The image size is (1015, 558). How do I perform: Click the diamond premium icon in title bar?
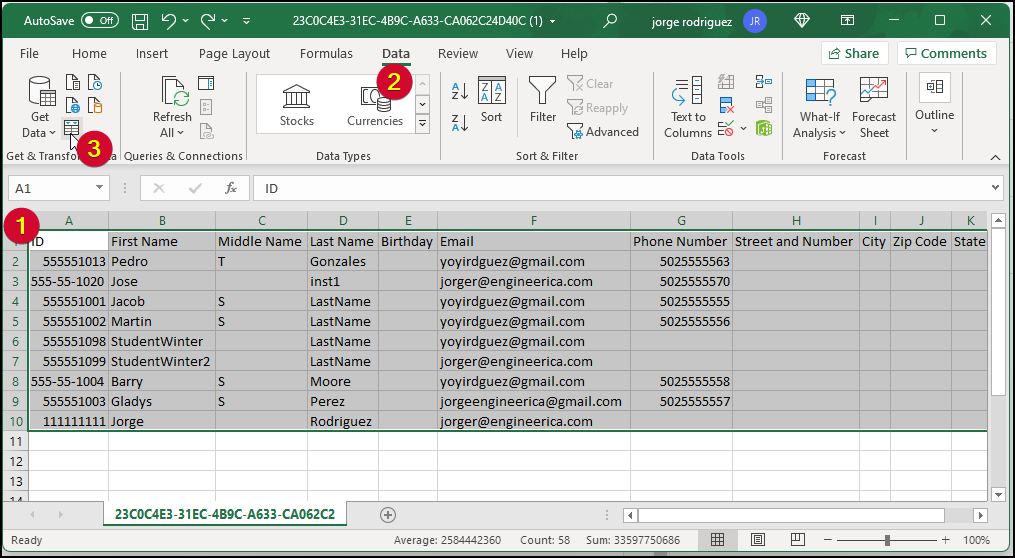pyautogui.click(x=802, y=21)
